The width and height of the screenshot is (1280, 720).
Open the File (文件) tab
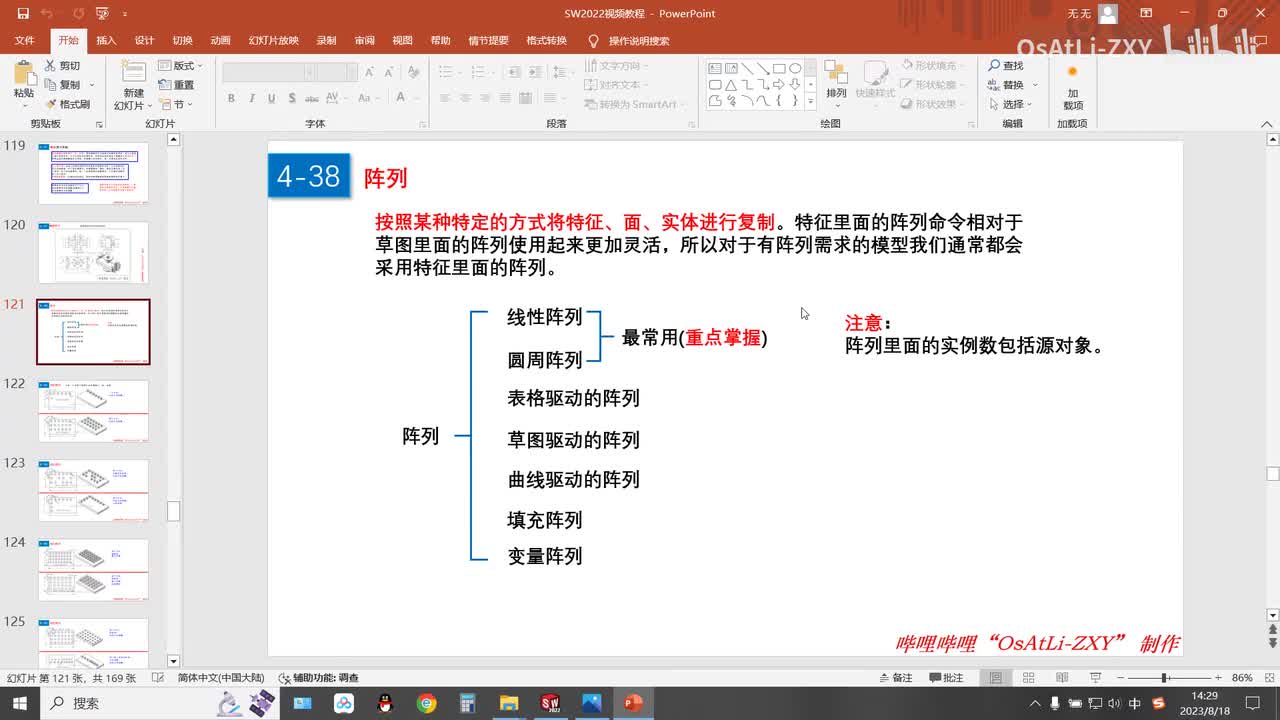(25, 41)
